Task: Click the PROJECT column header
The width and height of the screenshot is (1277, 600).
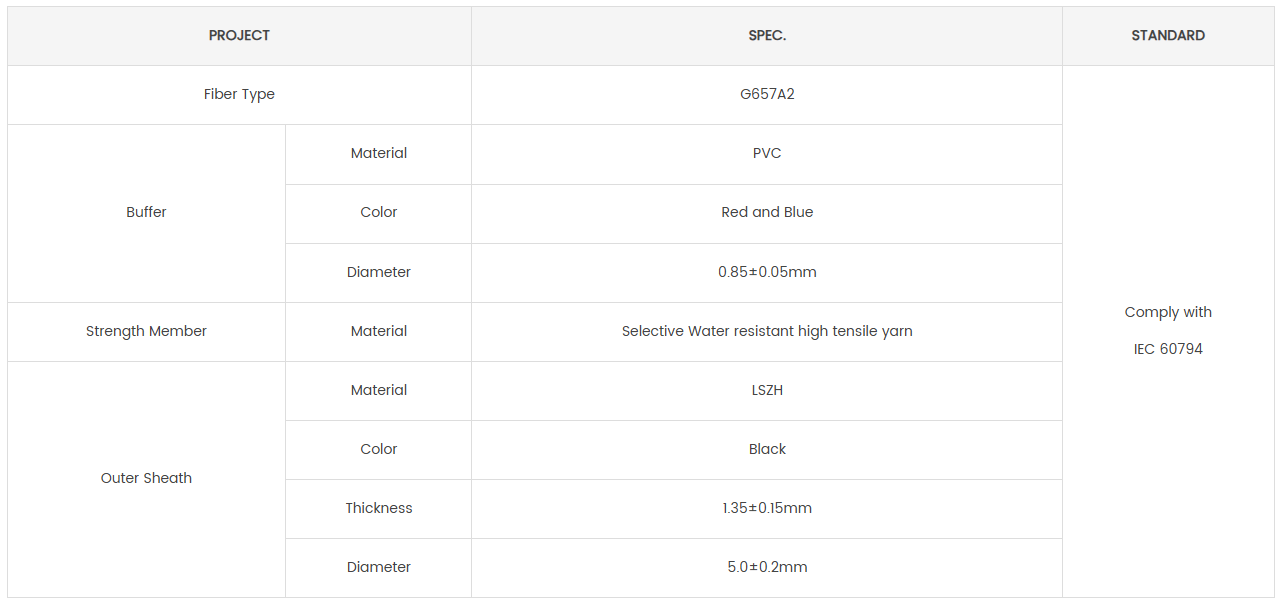Action: point(239,36)
